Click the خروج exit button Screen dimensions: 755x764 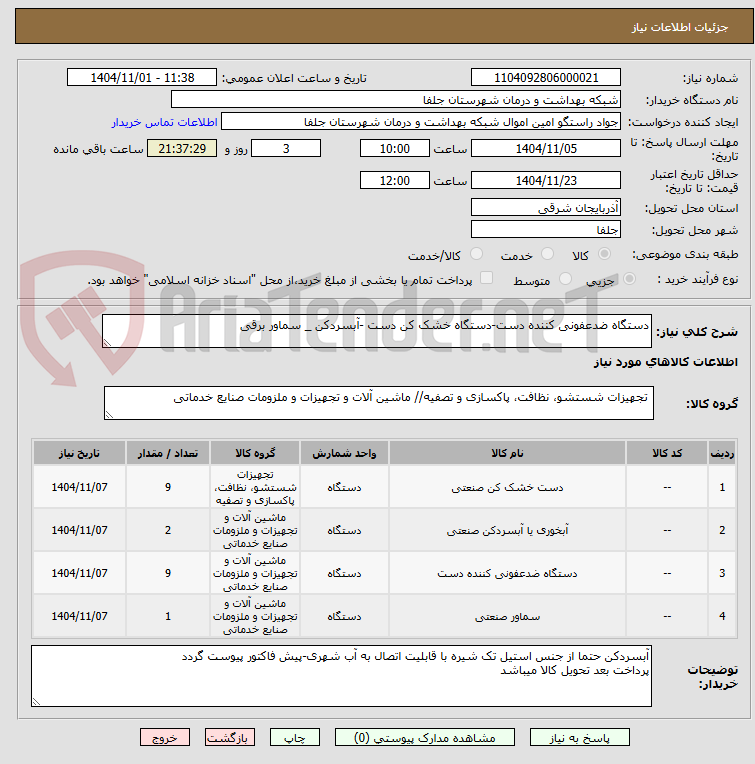click(x=165, y=738)
